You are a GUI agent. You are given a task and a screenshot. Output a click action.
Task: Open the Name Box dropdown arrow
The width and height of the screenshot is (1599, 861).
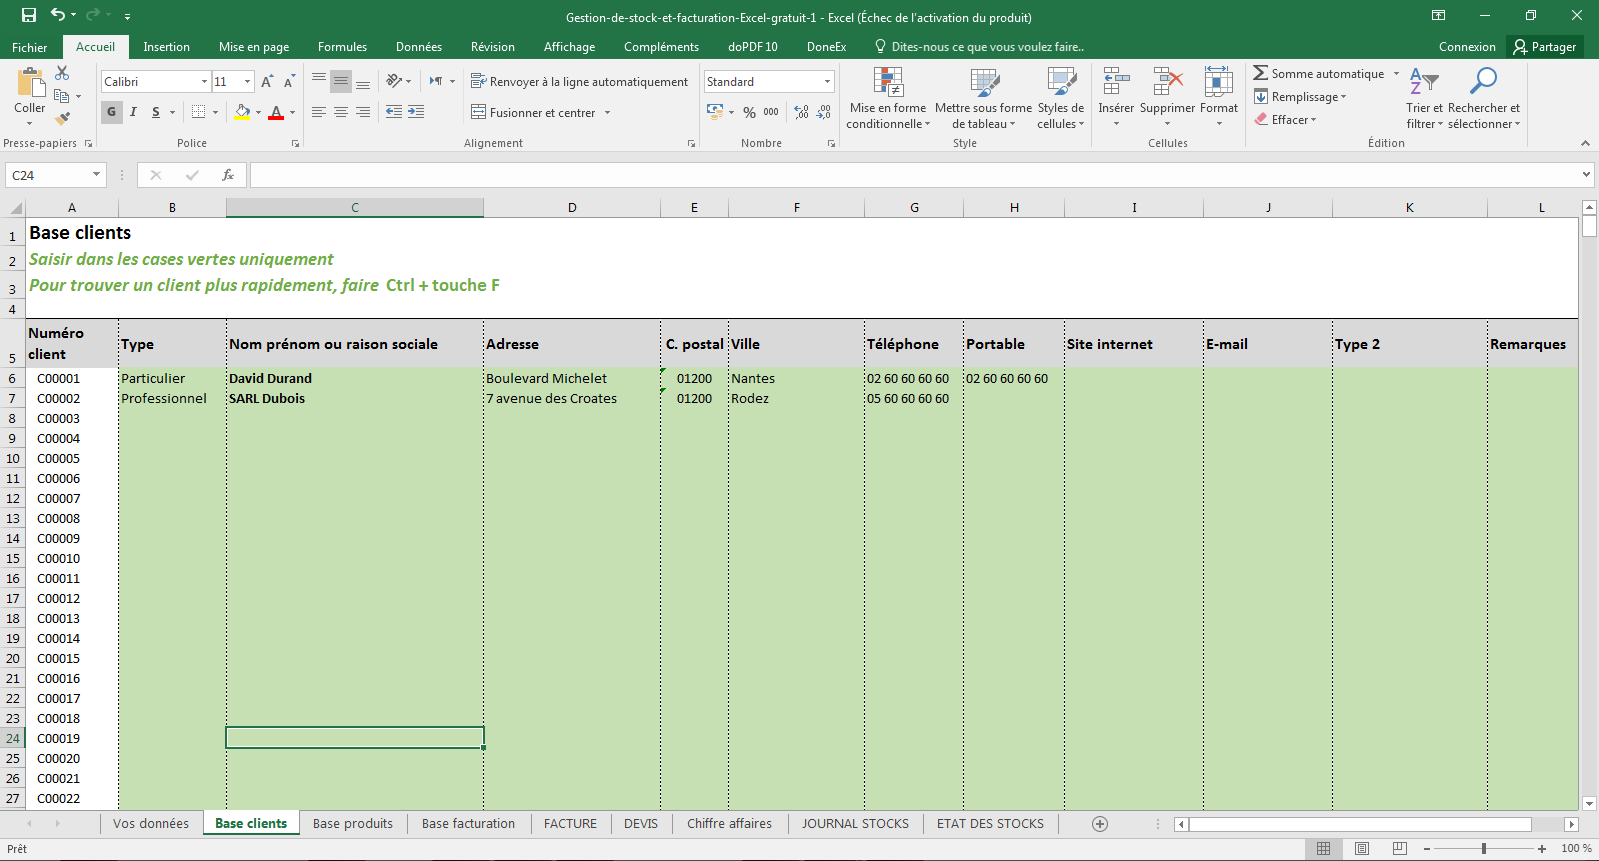click(x=96, y=175)
